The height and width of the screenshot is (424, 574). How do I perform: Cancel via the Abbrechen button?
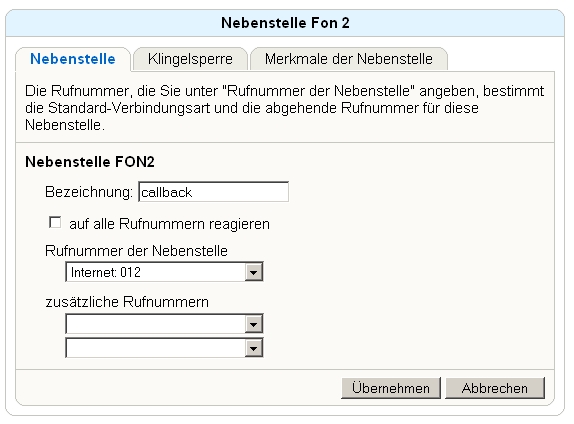tap(495, 388)
